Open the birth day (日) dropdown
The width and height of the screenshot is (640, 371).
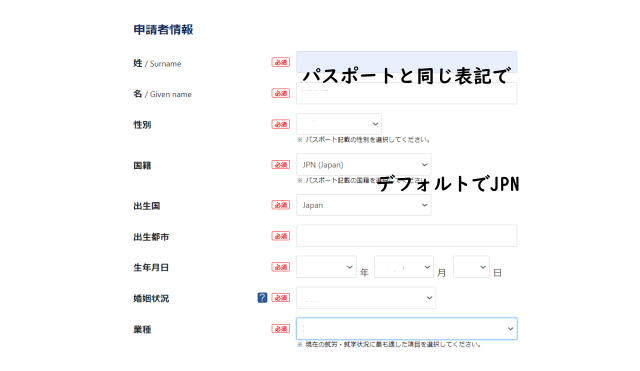(471, 267)
